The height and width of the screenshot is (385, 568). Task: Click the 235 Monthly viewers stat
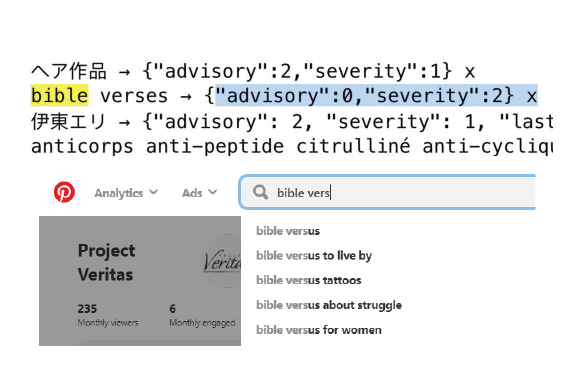click(108, 315)
